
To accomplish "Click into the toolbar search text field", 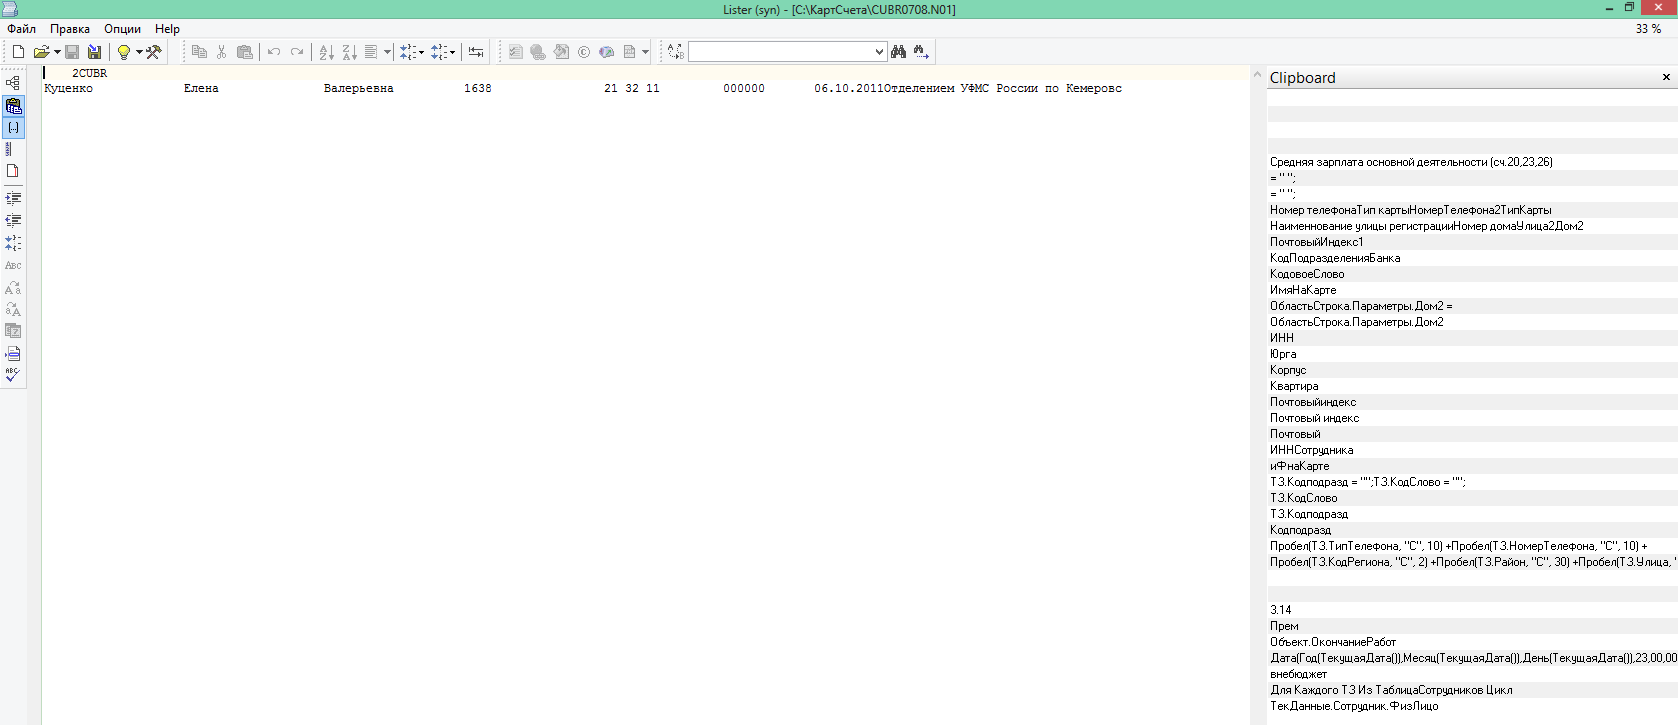I will pyautogui.click(x=780, y=52).
